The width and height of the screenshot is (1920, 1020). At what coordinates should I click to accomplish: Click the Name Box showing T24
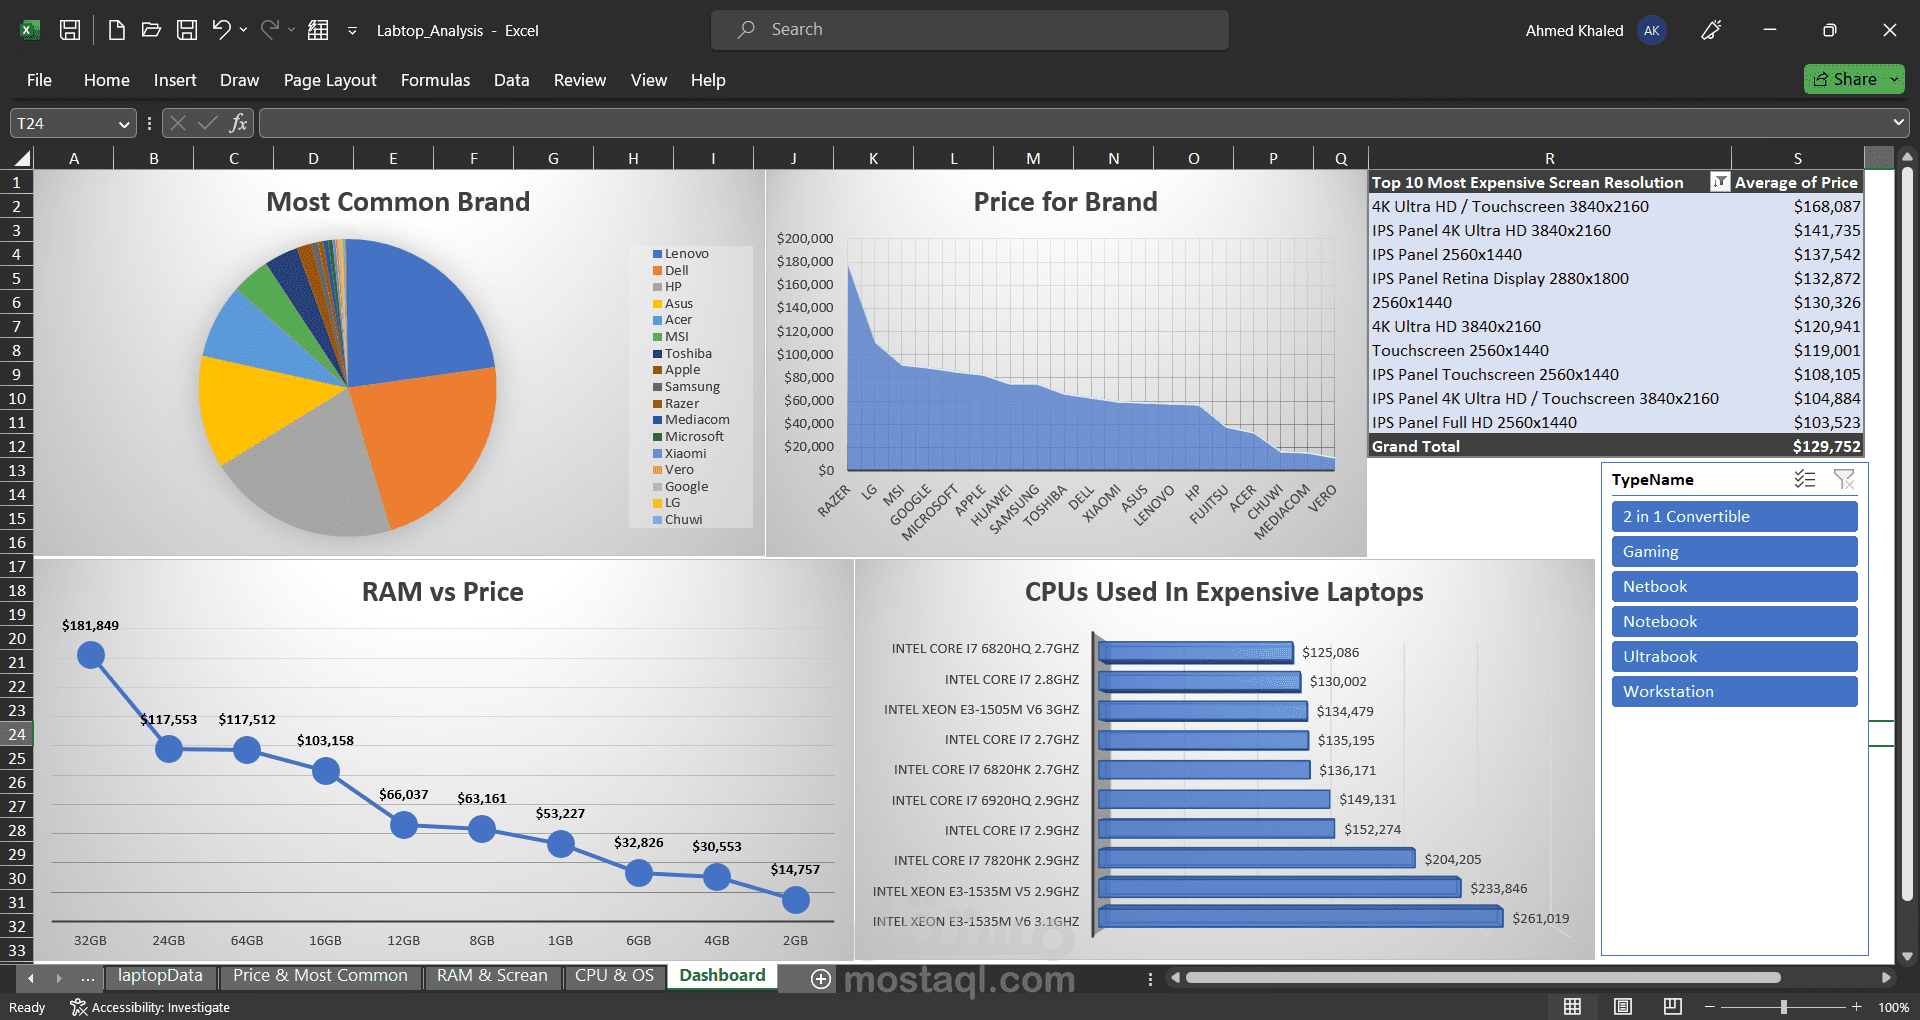click(x=63, y=123)
